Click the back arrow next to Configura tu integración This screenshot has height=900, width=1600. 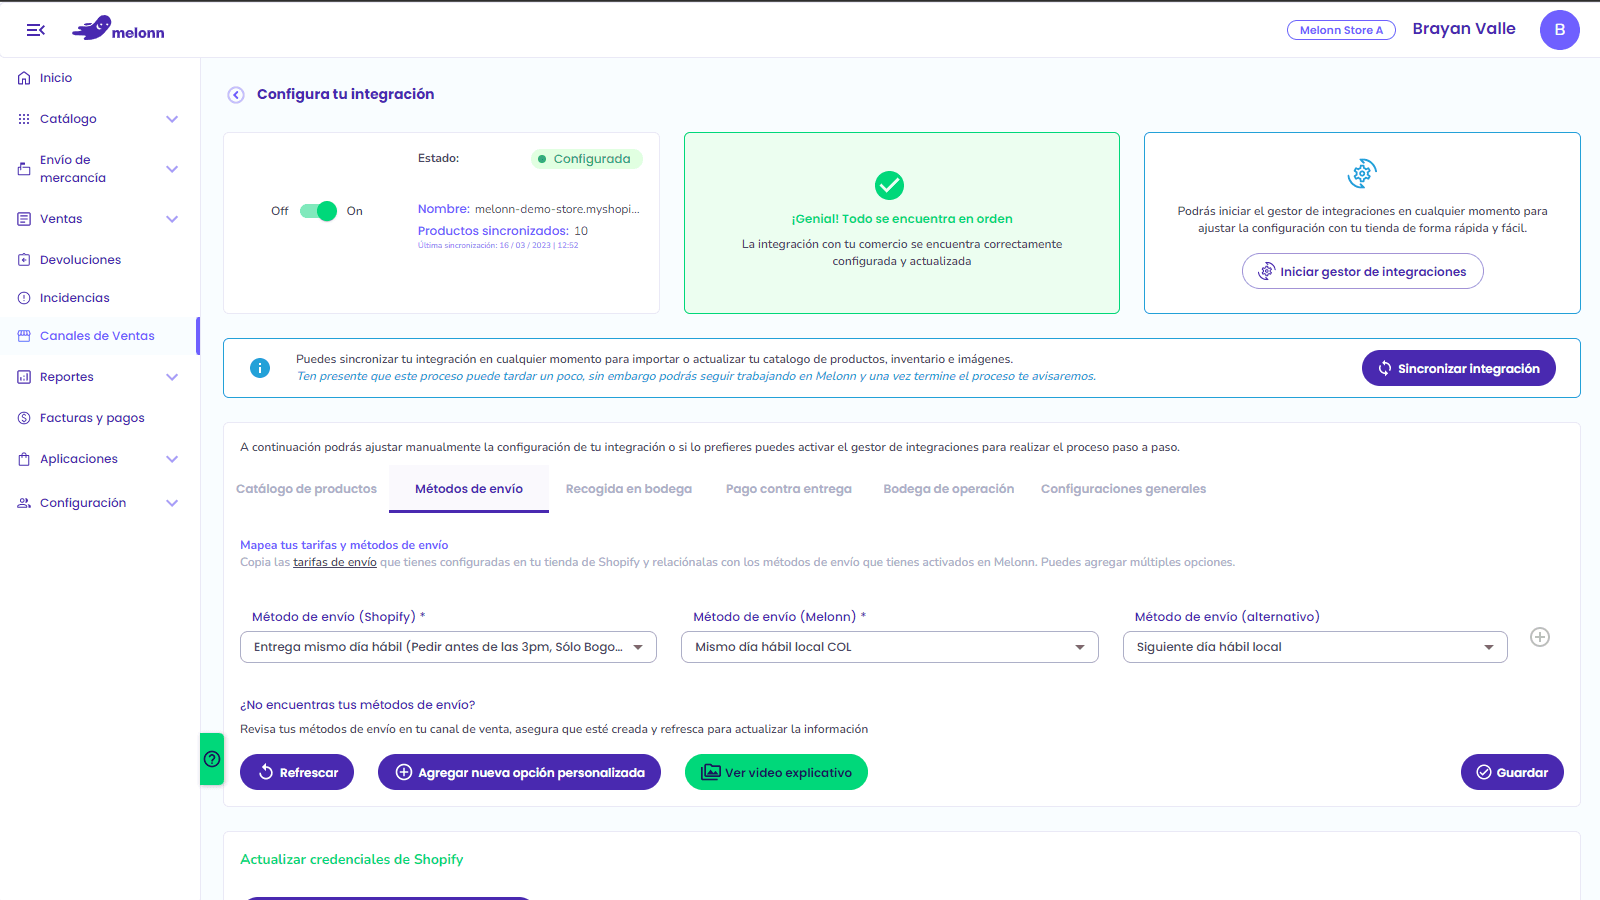236,94
